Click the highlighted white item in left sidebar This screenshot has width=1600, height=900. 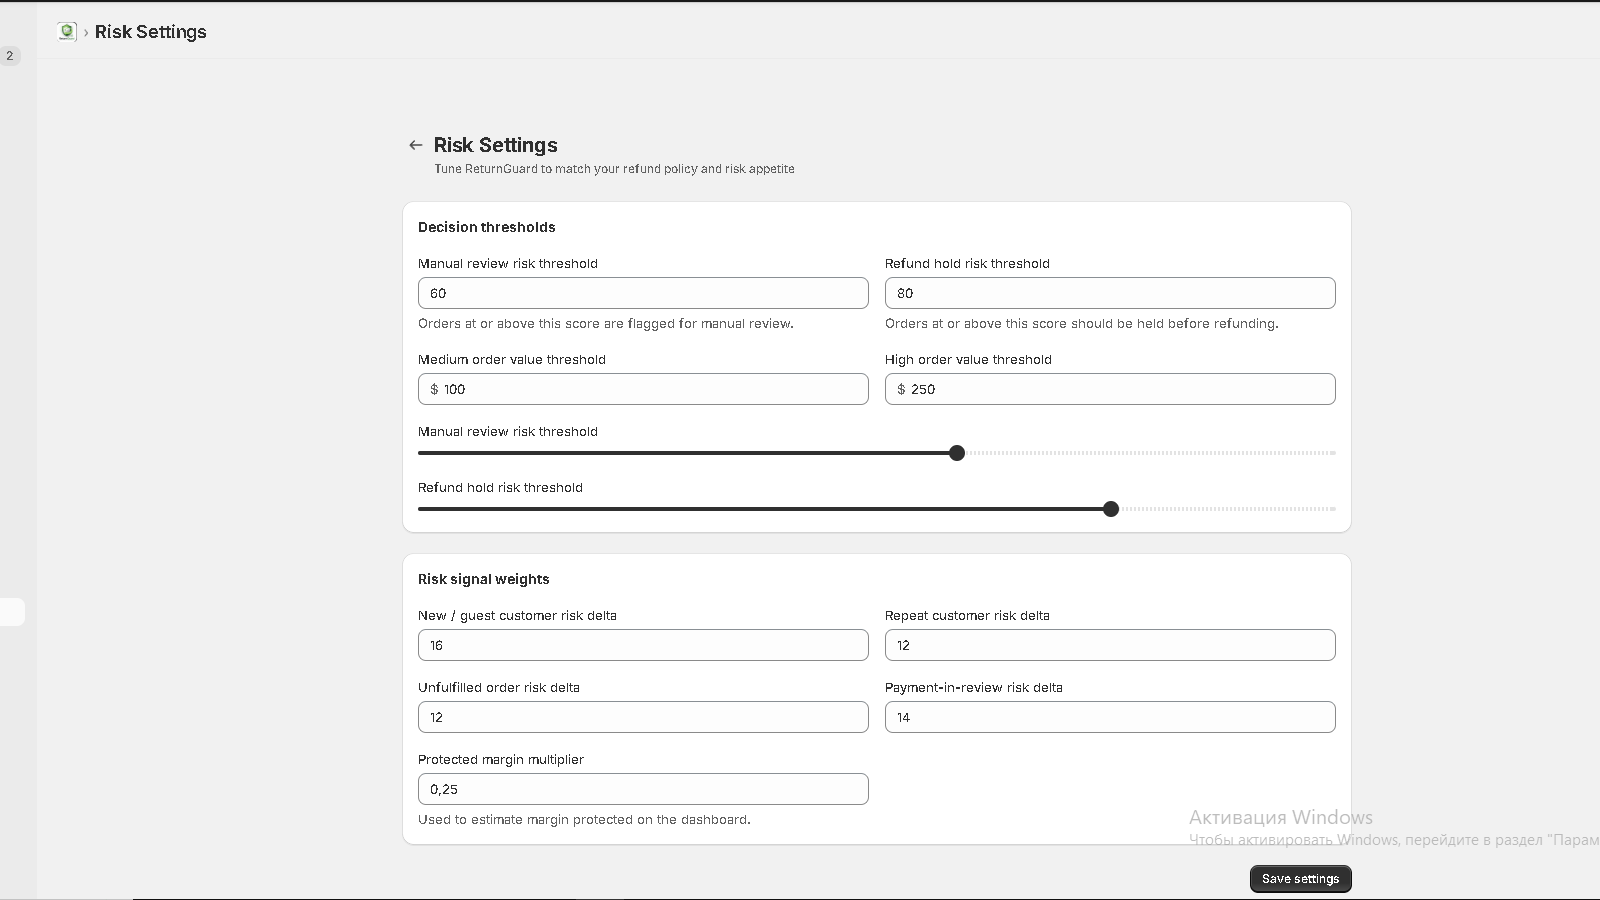[x=12, y=612]
